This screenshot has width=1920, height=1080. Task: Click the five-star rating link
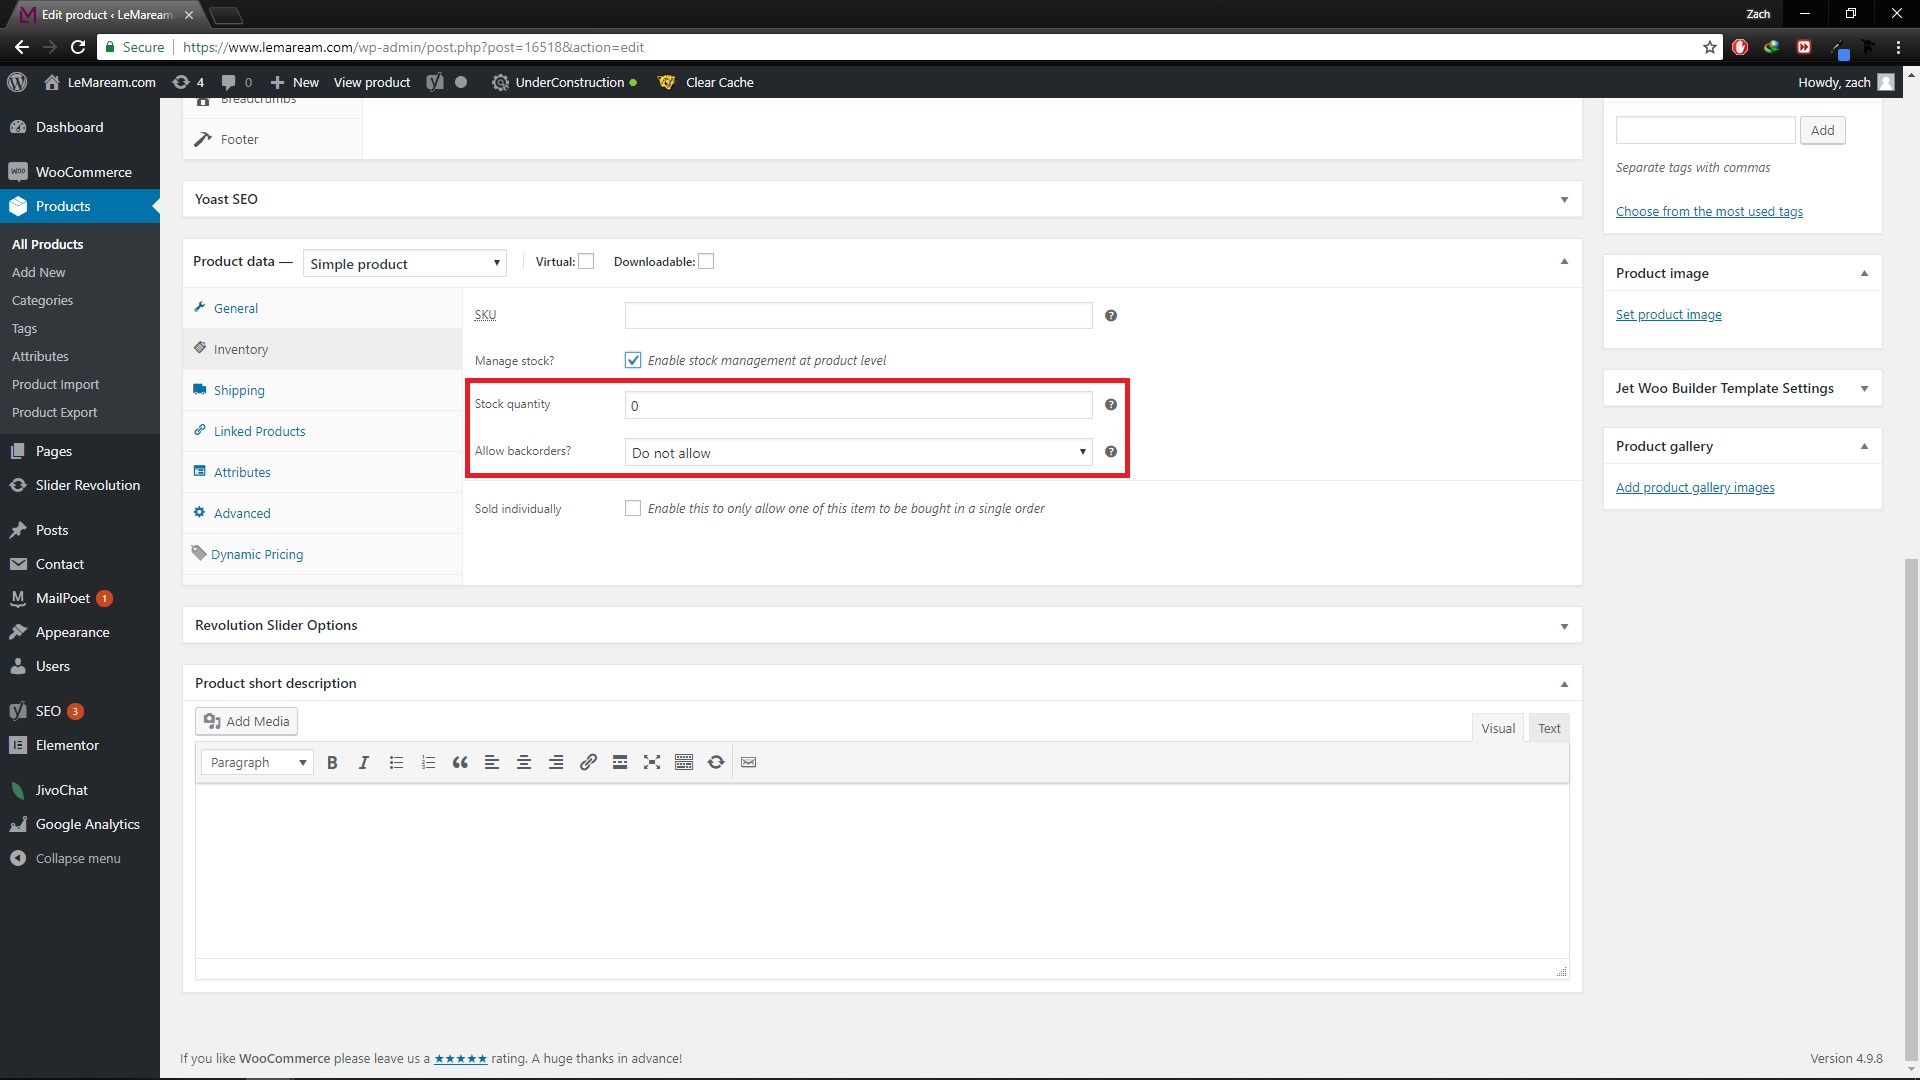(x=460, y=1059)
